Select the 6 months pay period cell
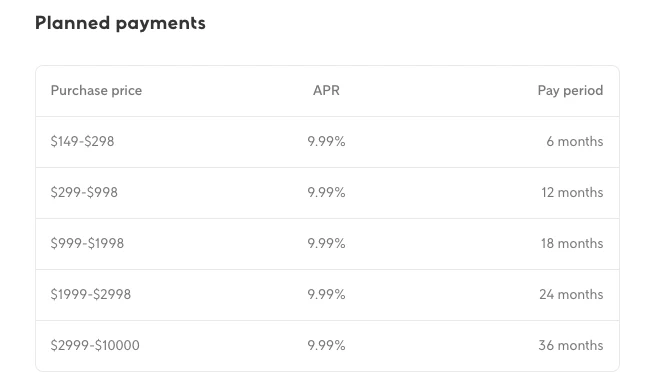 575,141
